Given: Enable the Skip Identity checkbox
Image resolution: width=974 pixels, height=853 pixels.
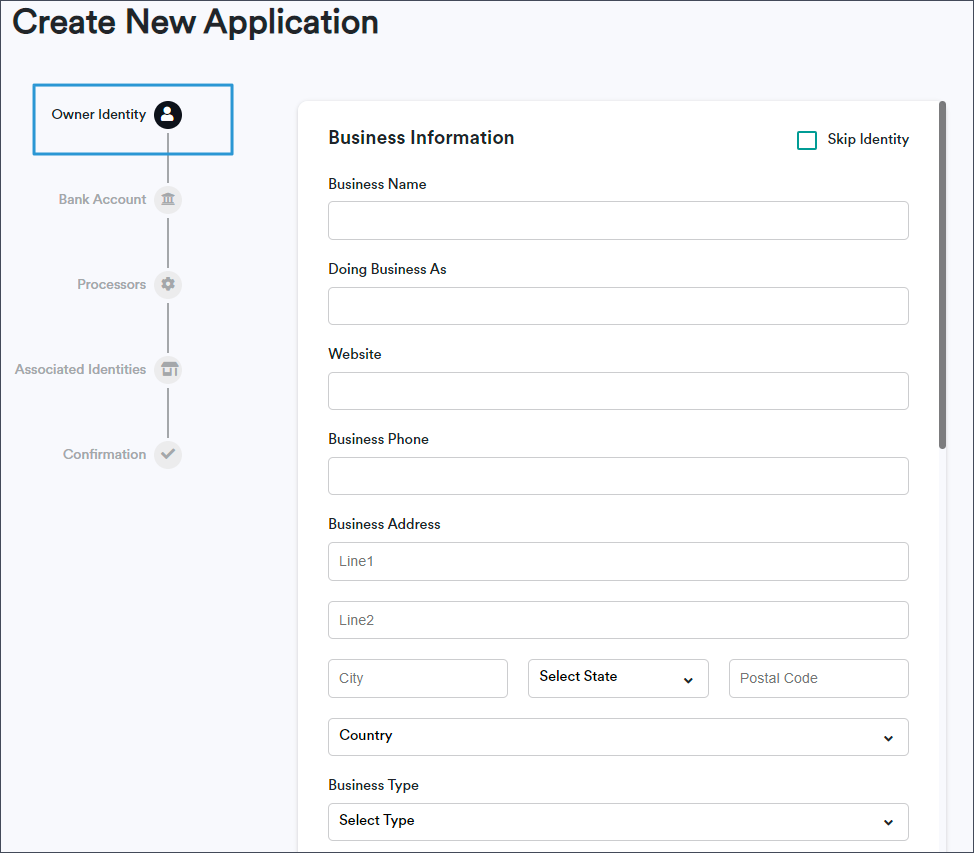Looking at the screenshot, I should (806, 140).
